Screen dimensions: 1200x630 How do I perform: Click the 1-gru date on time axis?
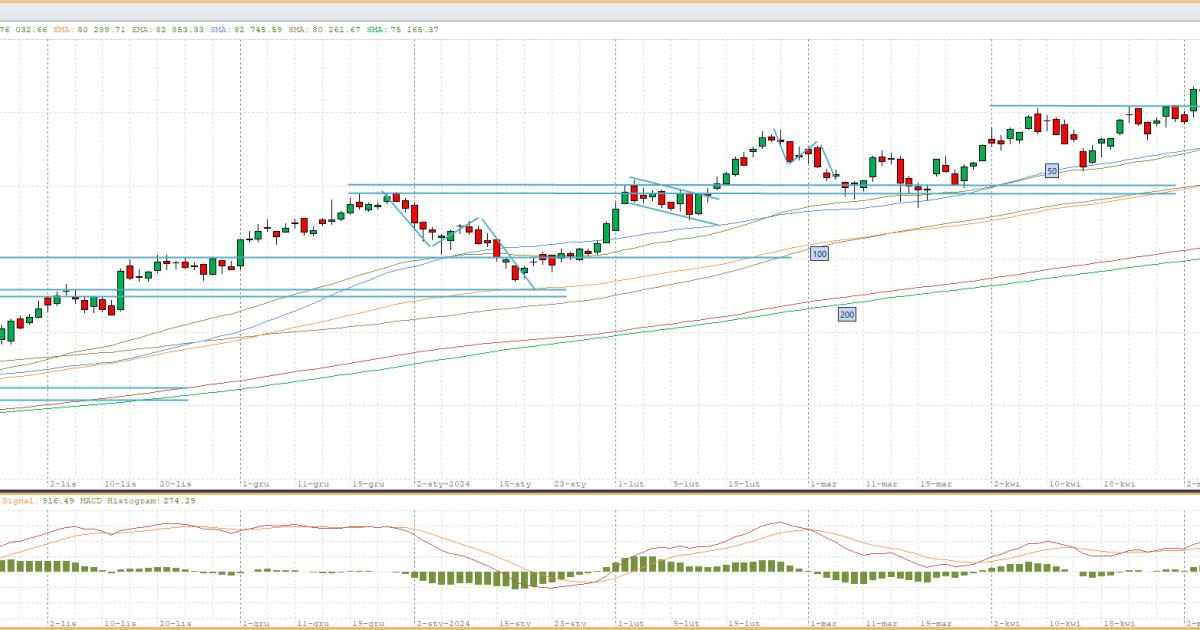click(256, 483)
